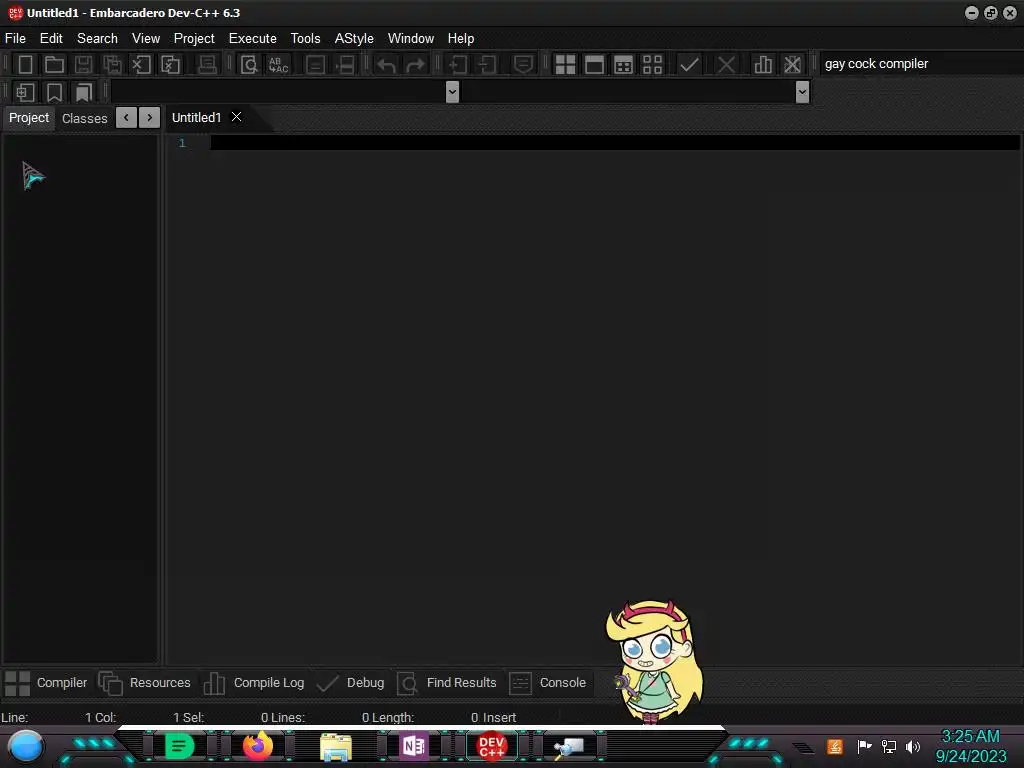The image size is (1024, 768).
Task: Open the File menu
Action: [15, 39]
